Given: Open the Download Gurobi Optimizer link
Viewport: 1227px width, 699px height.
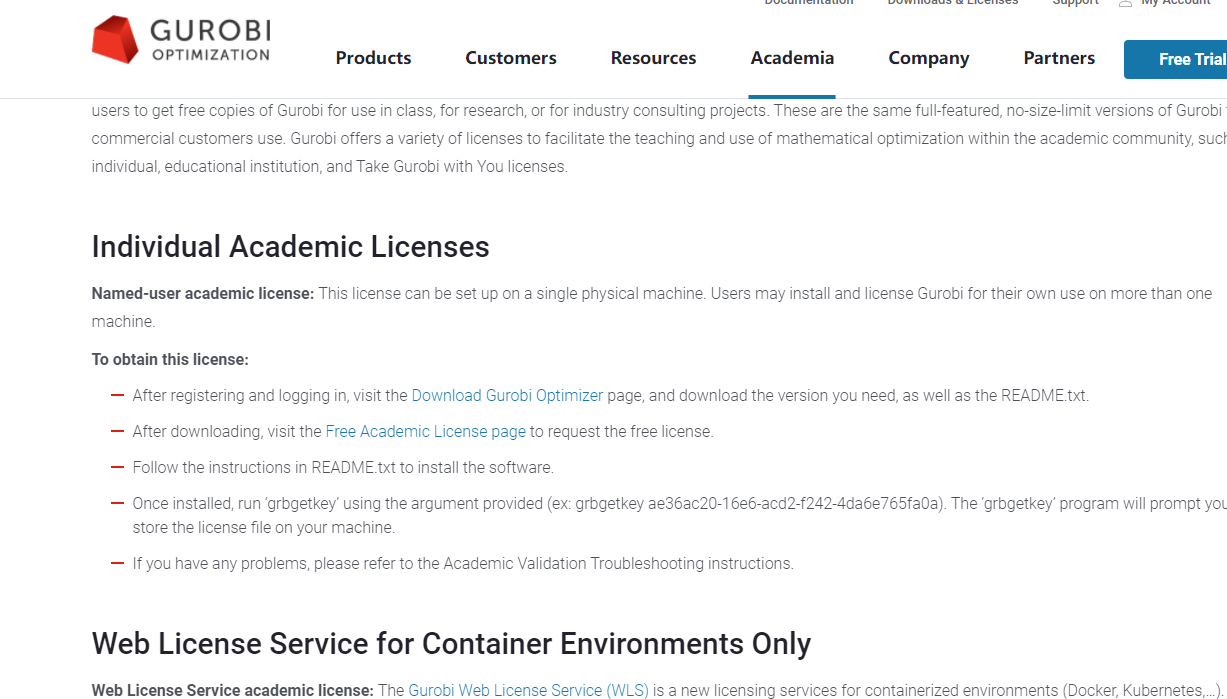Looking at the screenshot, I should point(507,395).
